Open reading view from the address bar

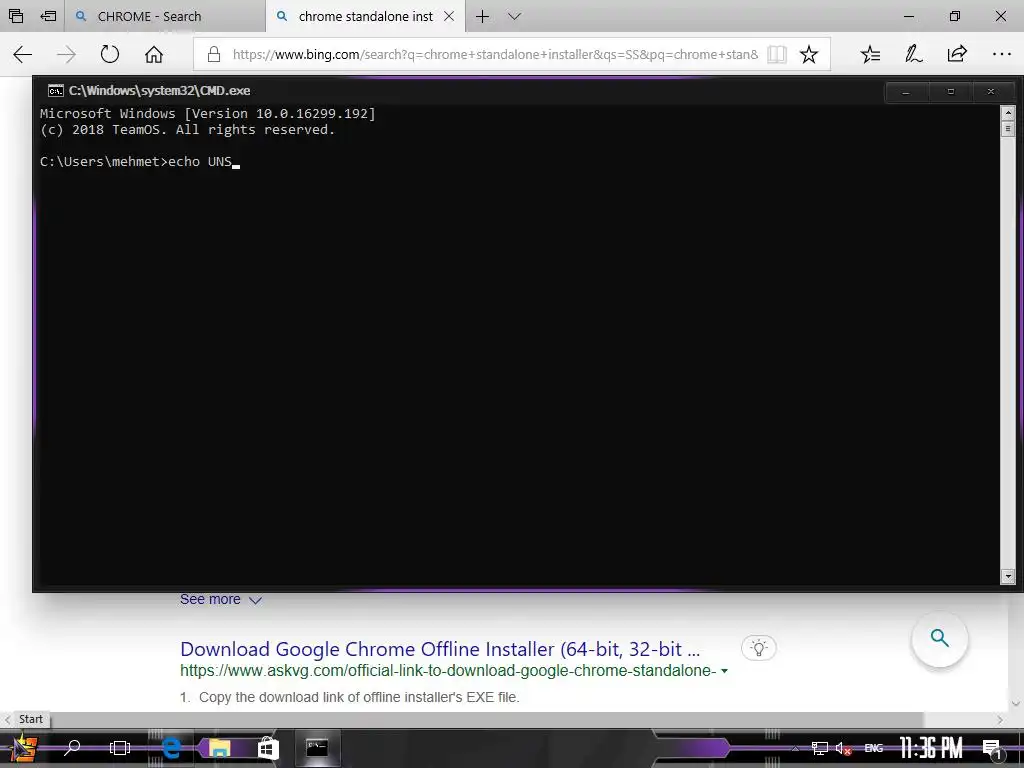(x=776, y=54)
